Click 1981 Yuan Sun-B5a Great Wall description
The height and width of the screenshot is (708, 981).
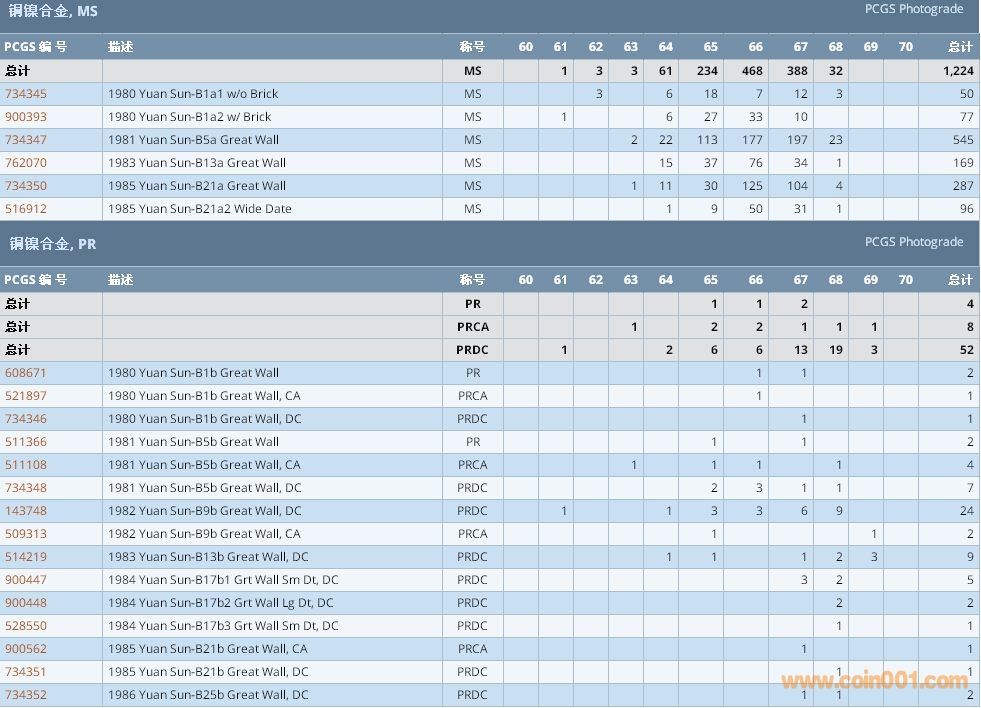(x=193, y=140)
